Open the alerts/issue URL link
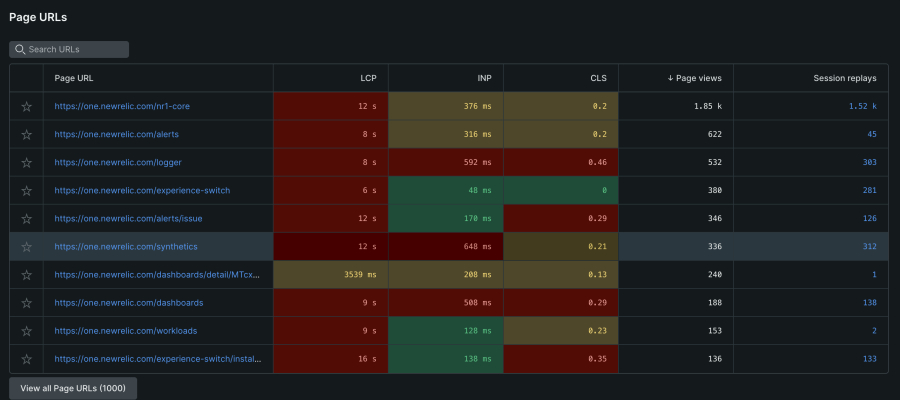Screen dimensions: 900x400 [129, 219]
